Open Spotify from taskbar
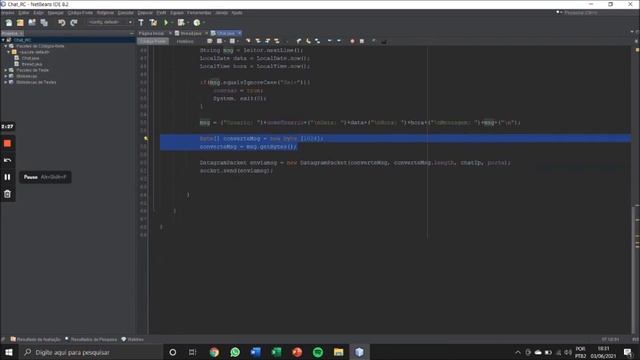This screenshot has width=640, height=360. (318, 352)
